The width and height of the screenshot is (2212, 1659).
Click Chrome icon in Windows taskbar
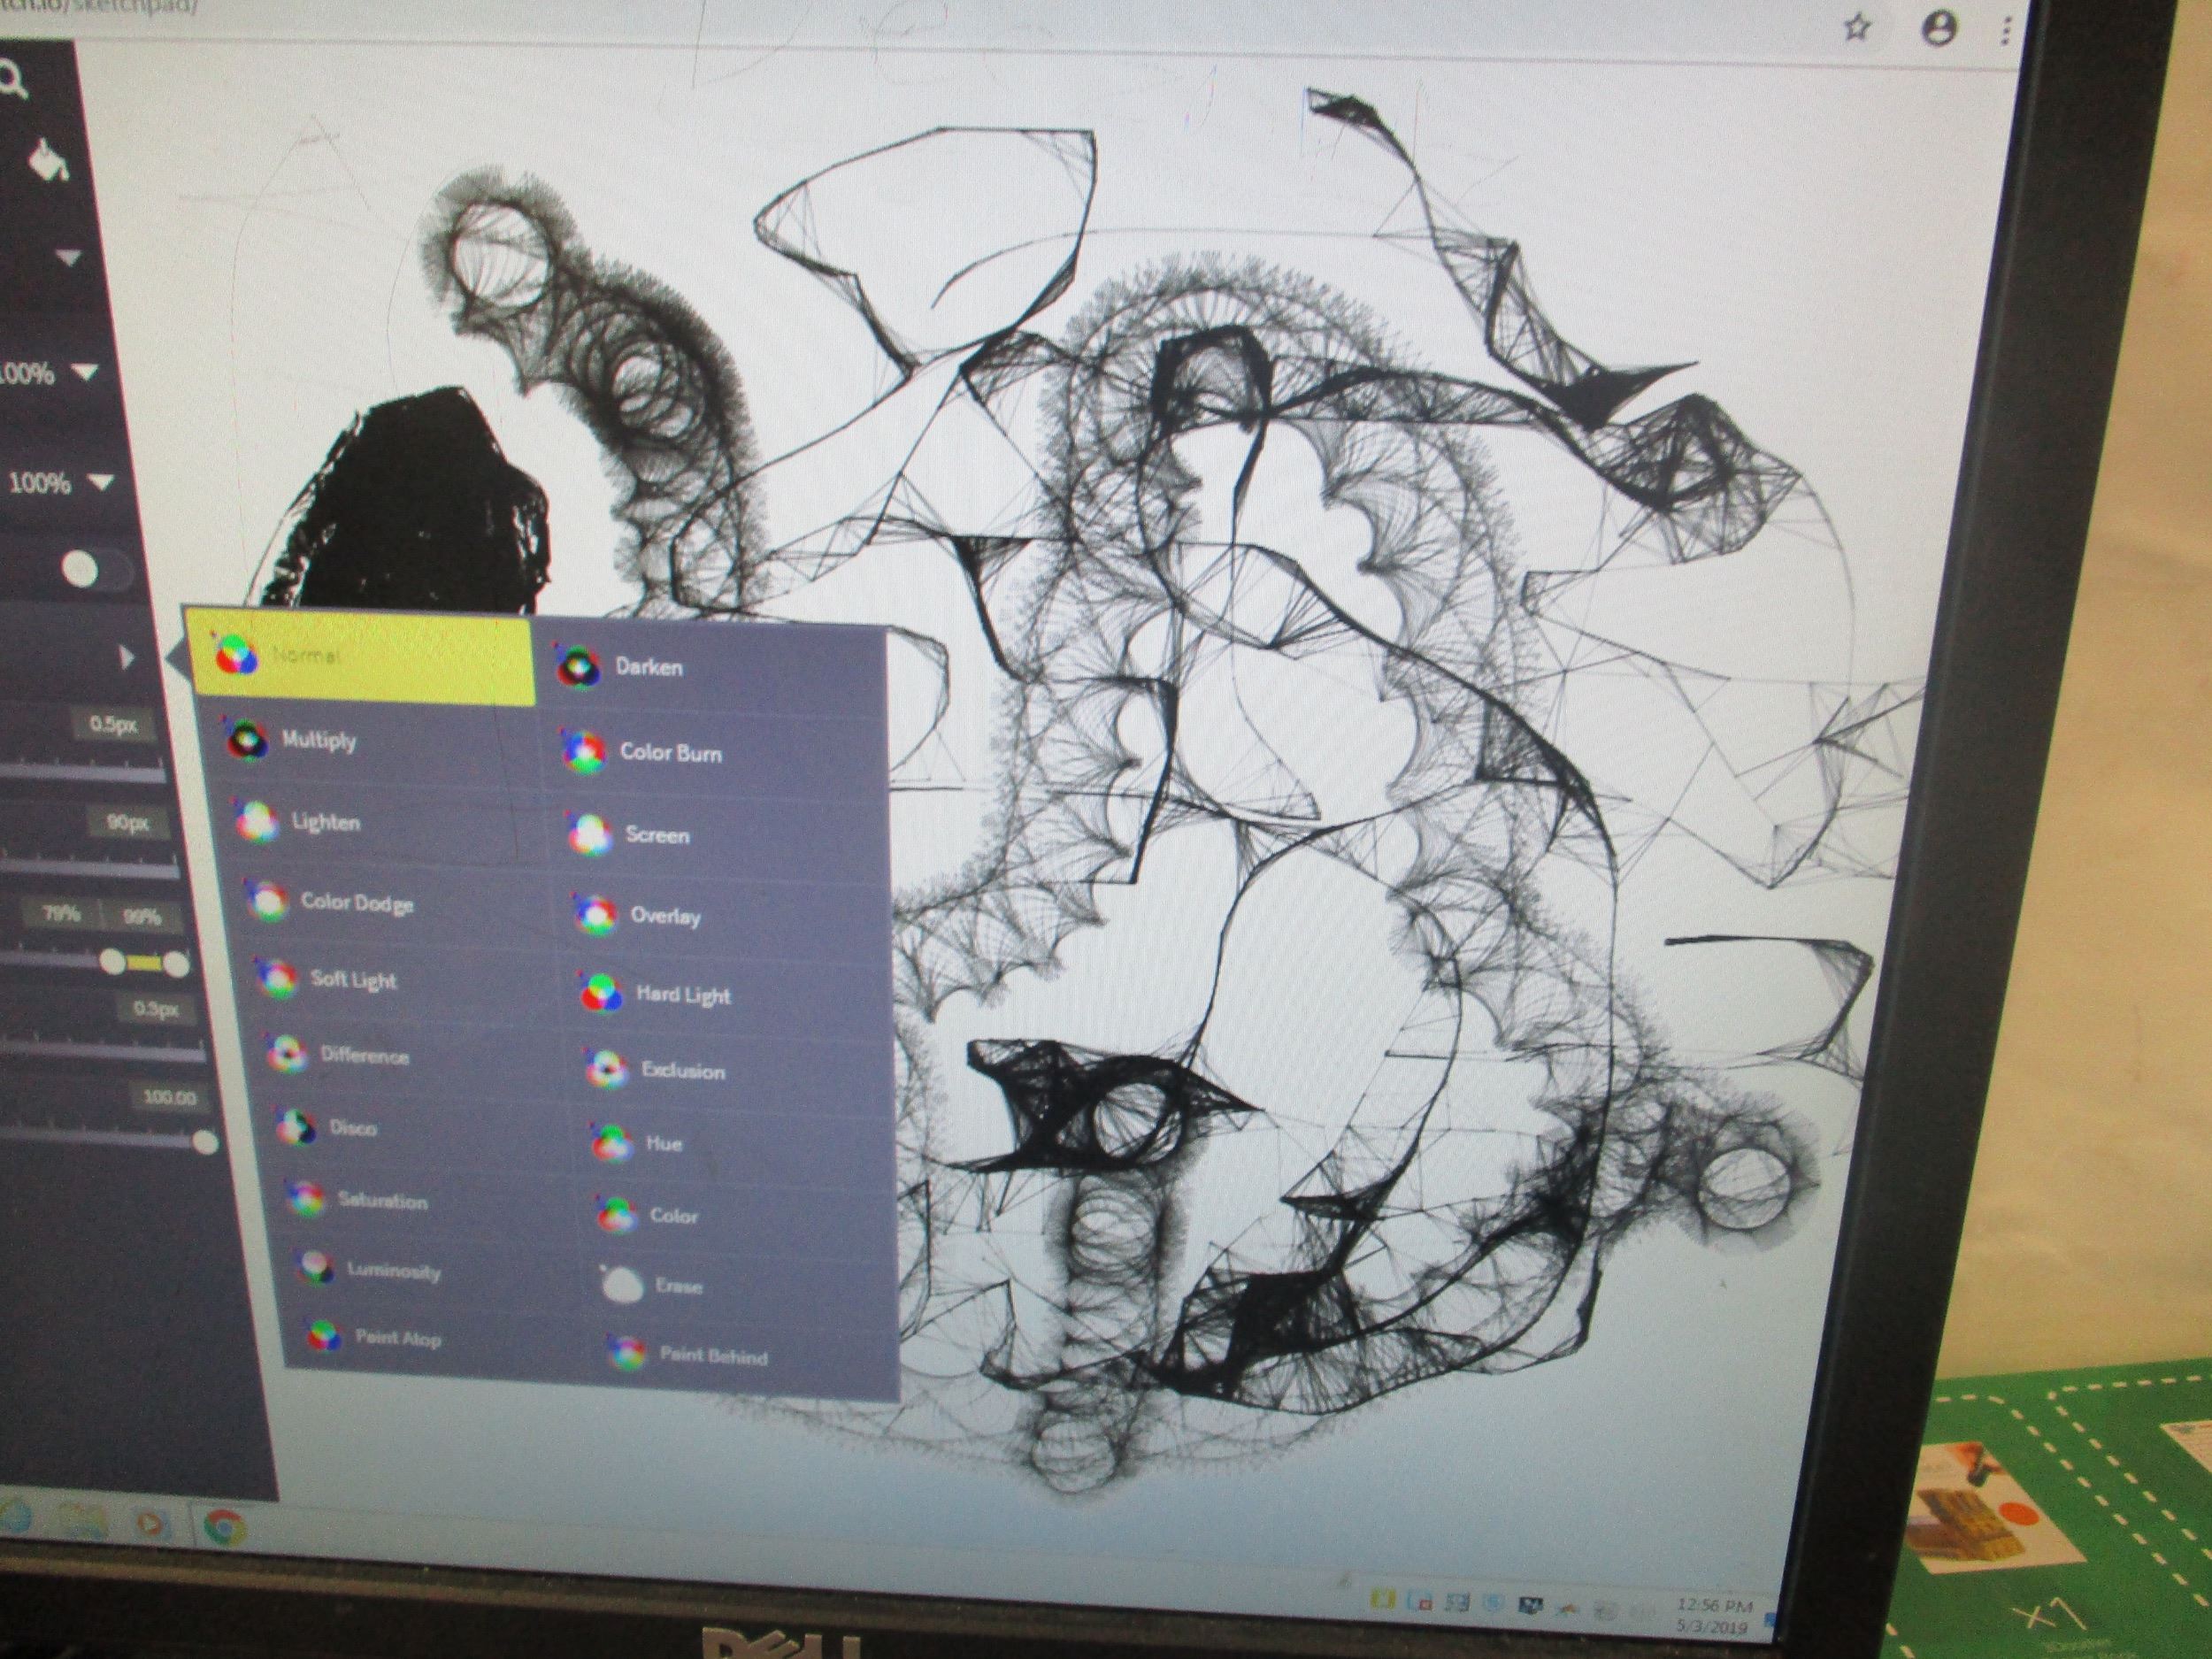[225, 1528]
